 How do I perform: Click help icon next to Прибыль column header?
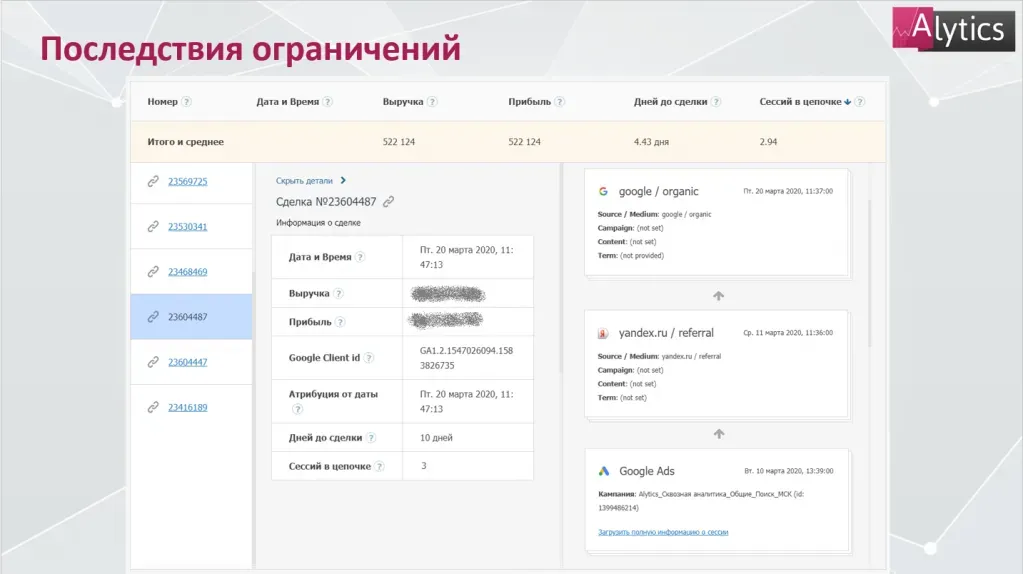[560, 102]
